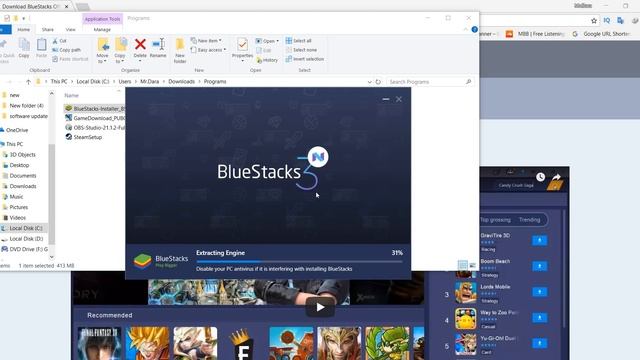Minimize the BlueStacks installer window

(x=386, y=99)
